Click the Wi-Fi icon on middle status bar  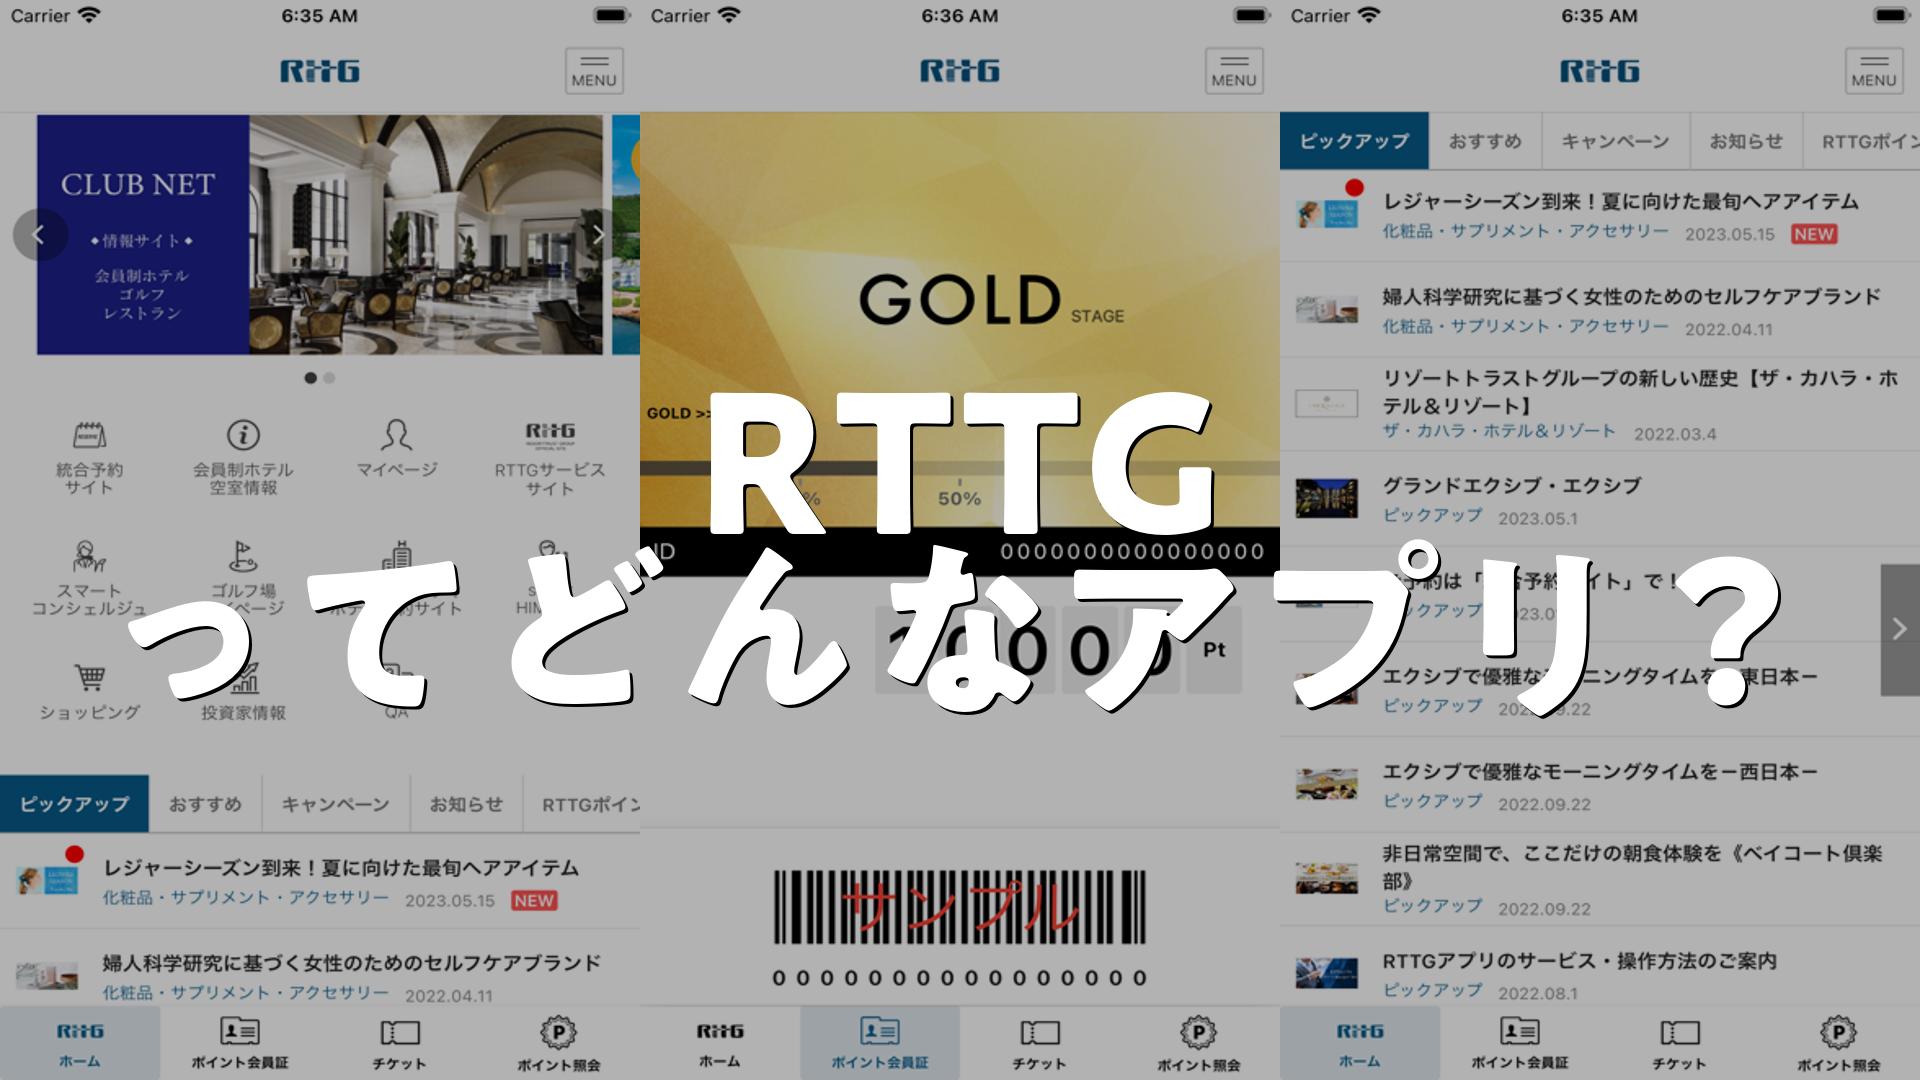[x=729, y=15]
